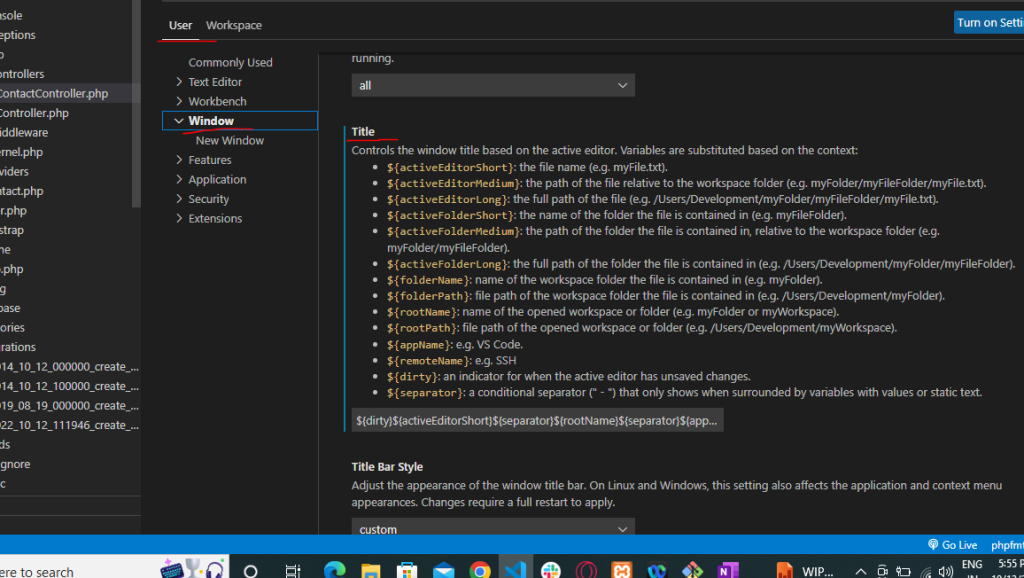The height and width of the screenshot is (578, 1024).
Task: Open Task View on the taskbar
Action: pyautogui.click(x=293, y=571)
